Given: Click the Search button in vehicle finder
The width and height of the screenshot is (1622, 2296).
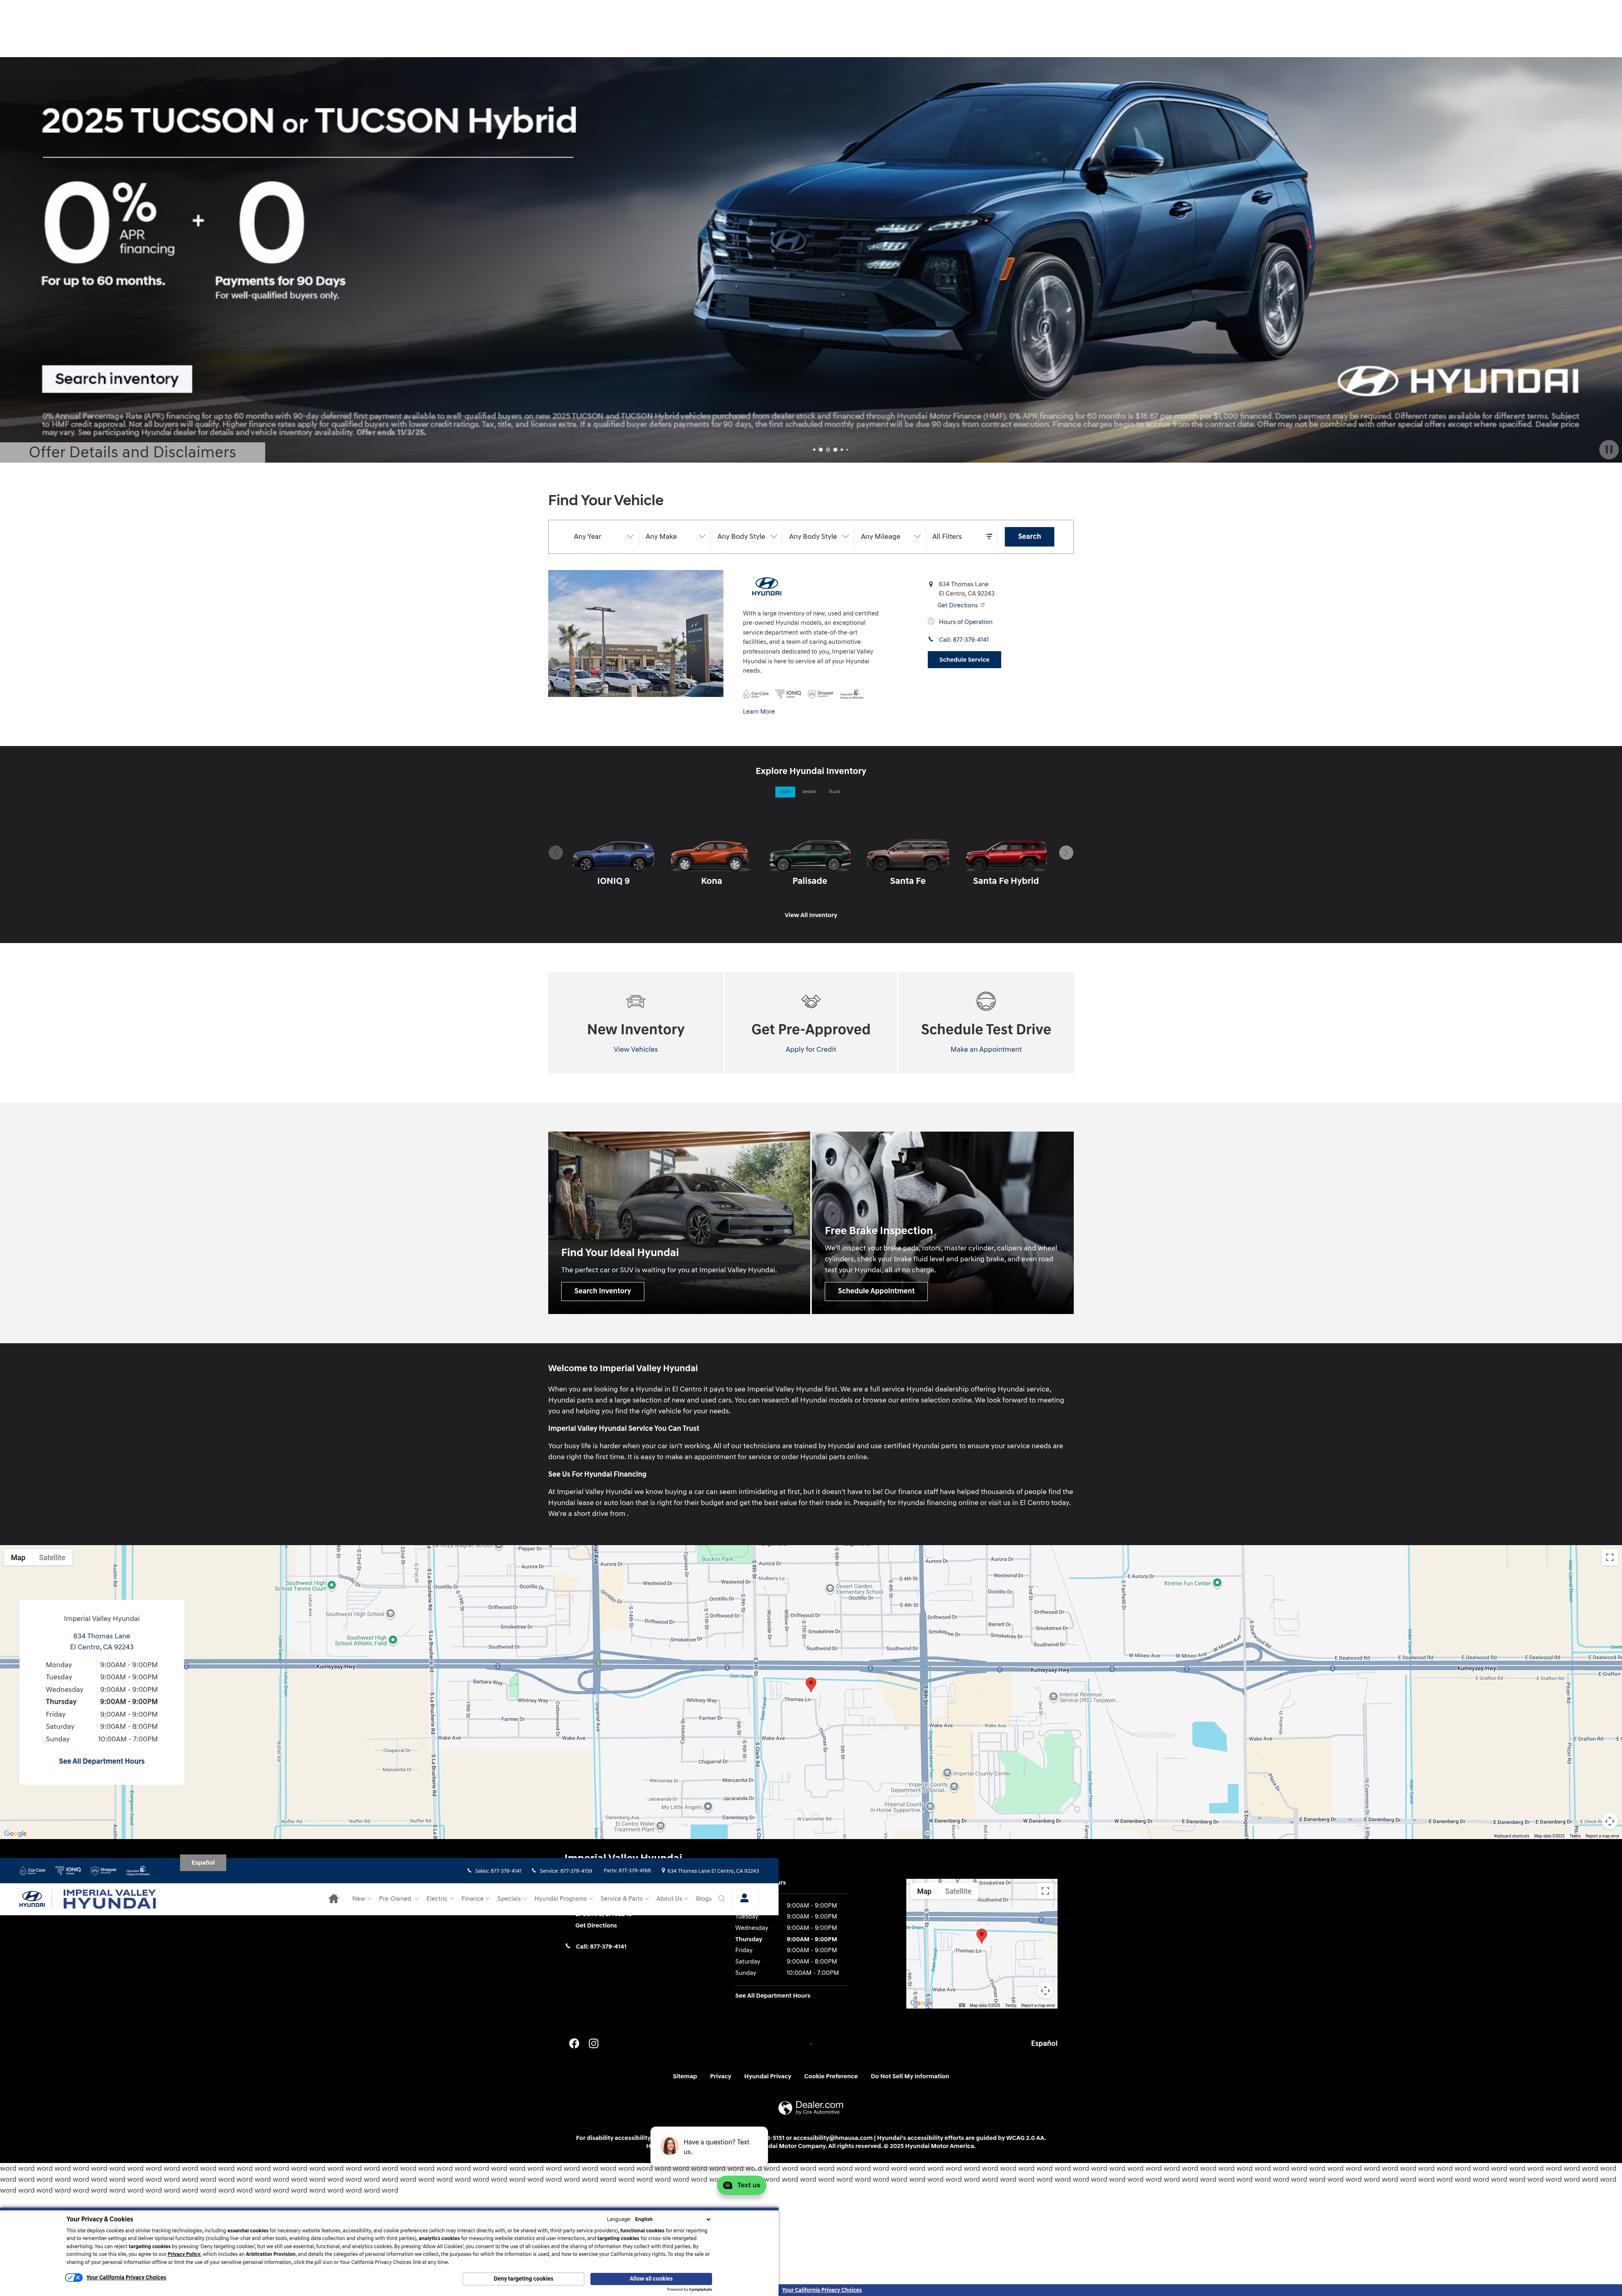Looking at the screenshot, I should click(x=1029, y=537).
